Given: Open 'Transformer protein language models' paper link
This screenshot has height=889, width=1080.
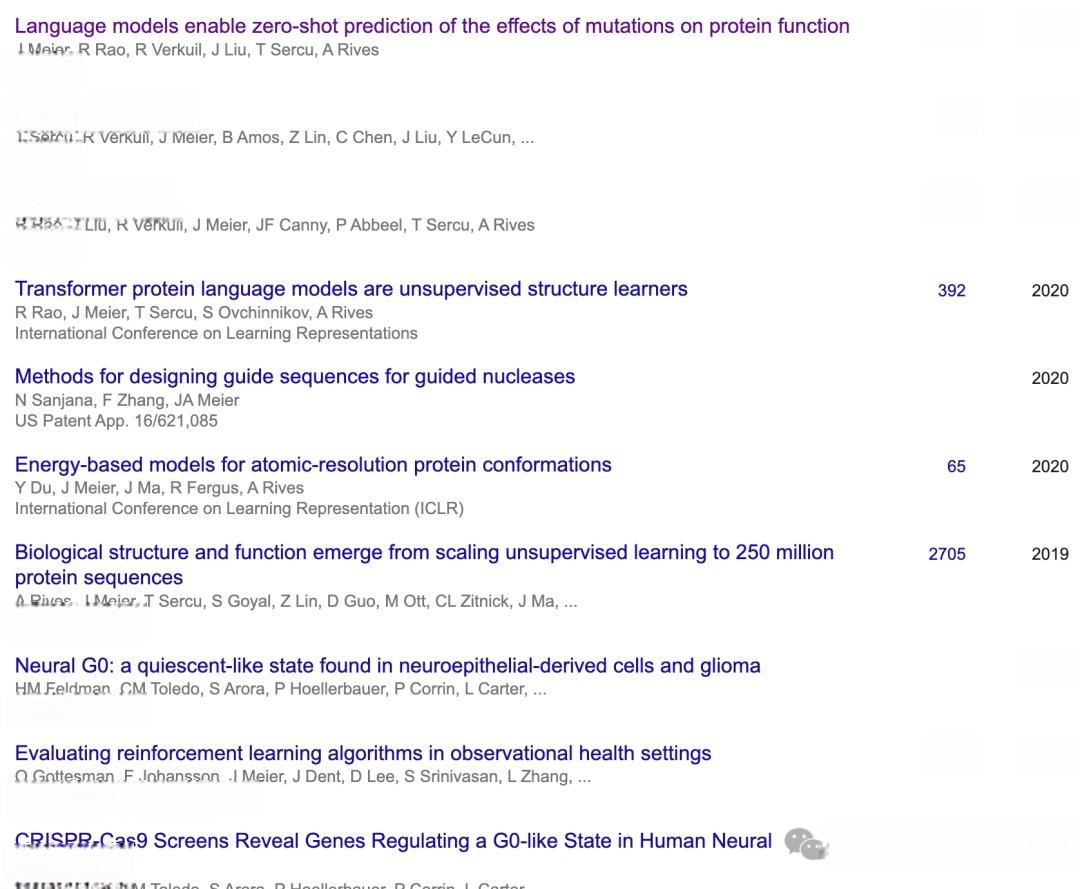Looking at the screenshot, I should [x=351, y=289].
